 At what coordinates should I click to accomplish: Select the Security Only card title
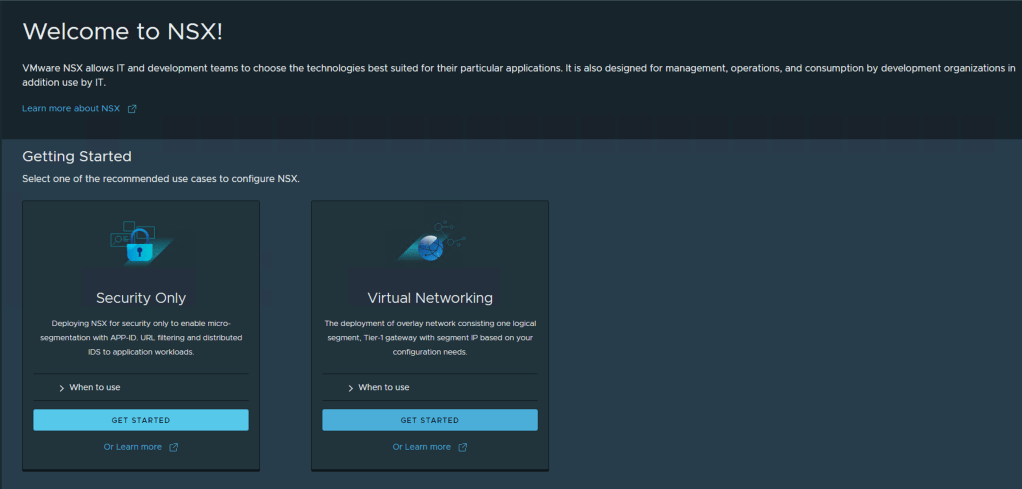(x=141, y=298)
